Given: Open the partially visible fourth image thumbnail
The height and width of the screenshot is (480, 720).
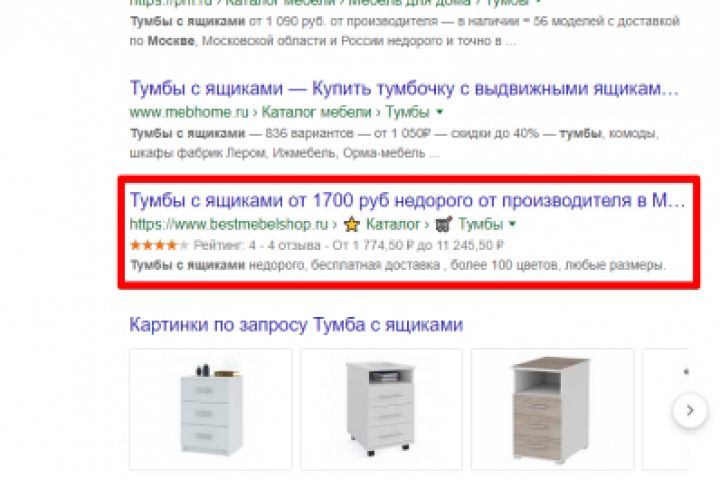Looking at the screenshot, I should (x=665, y=409).
